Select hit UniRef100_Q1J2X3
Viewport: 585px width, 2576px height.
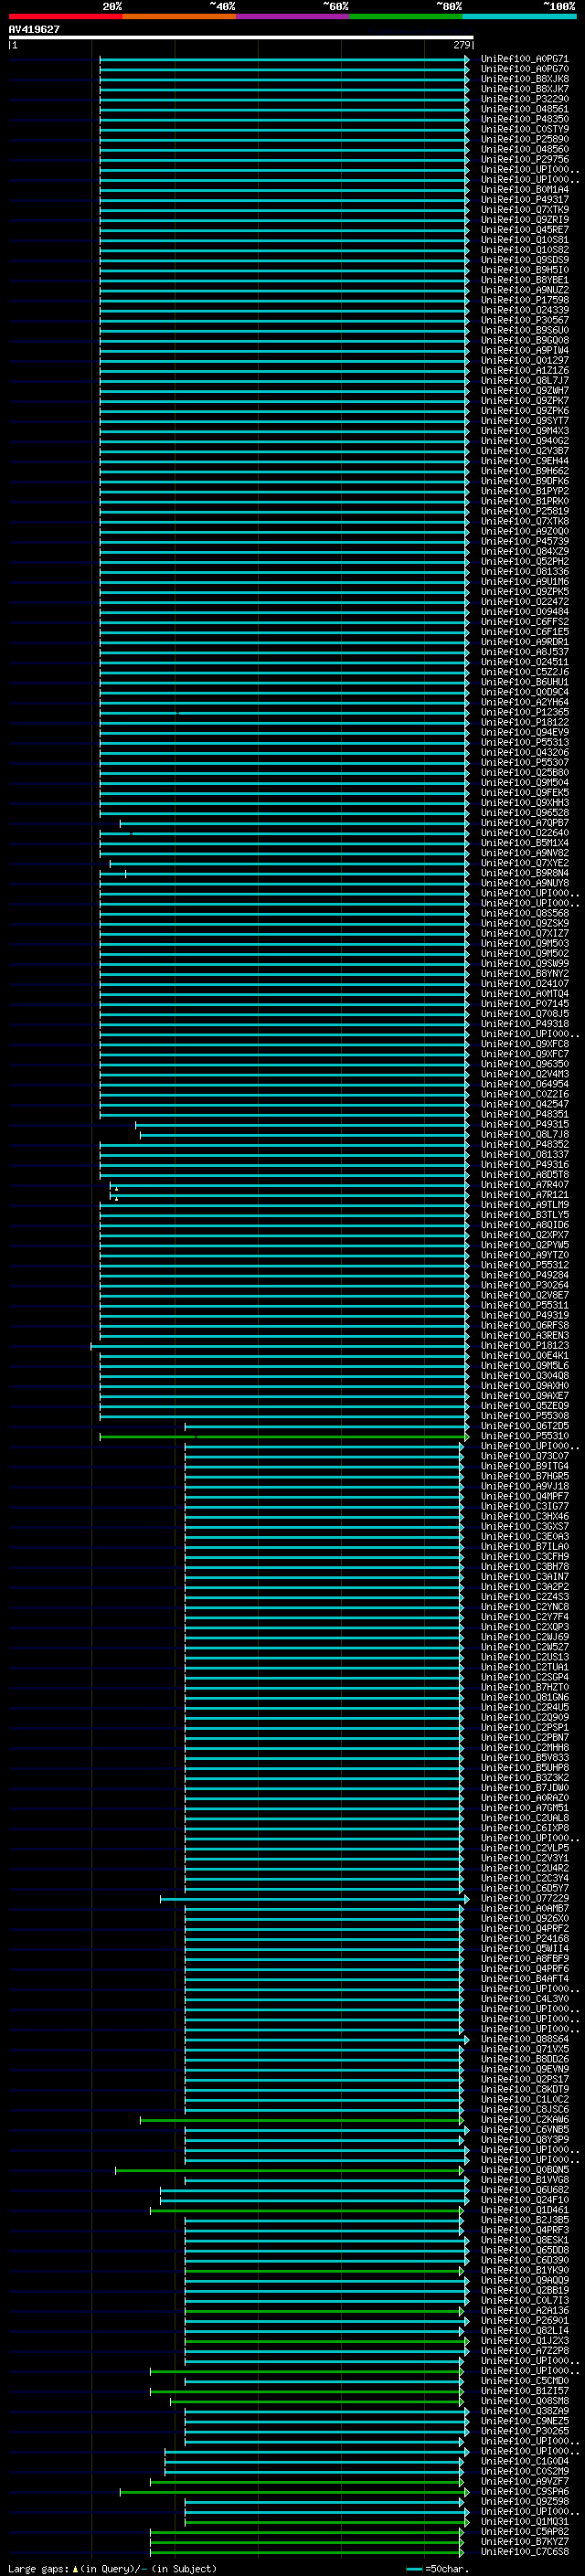(x=524, y=2341)
